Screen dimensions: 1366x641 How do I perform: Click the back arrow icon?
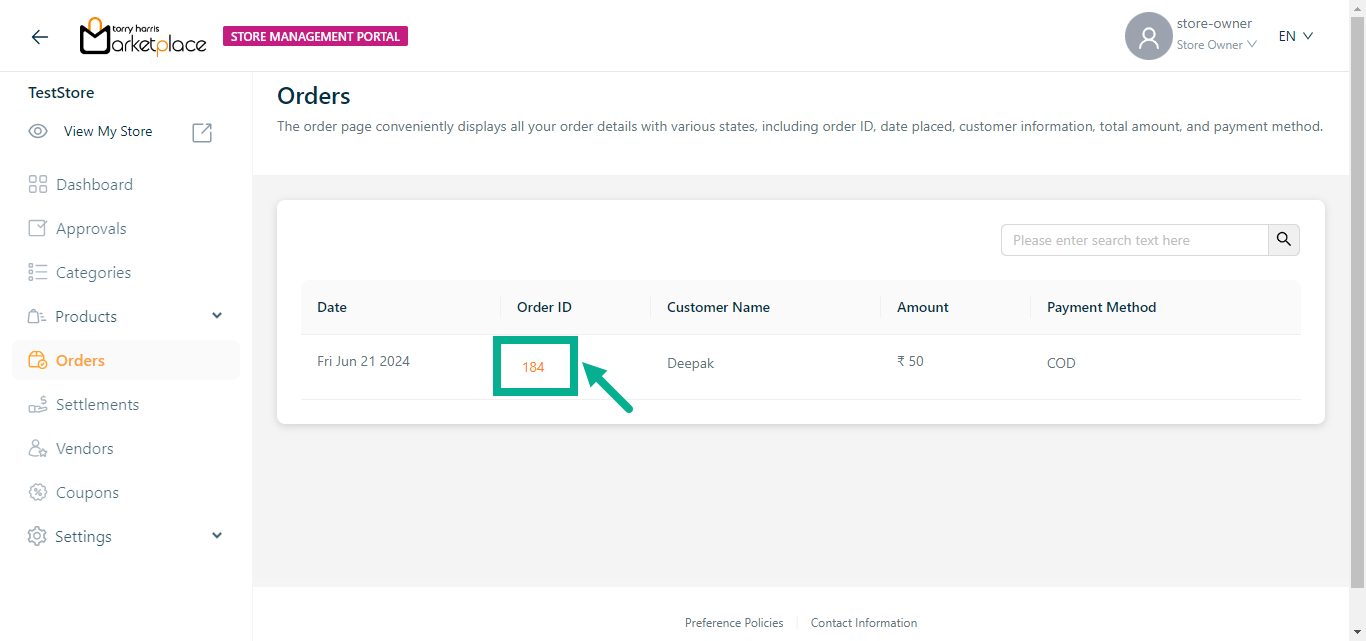click(40, 37)
